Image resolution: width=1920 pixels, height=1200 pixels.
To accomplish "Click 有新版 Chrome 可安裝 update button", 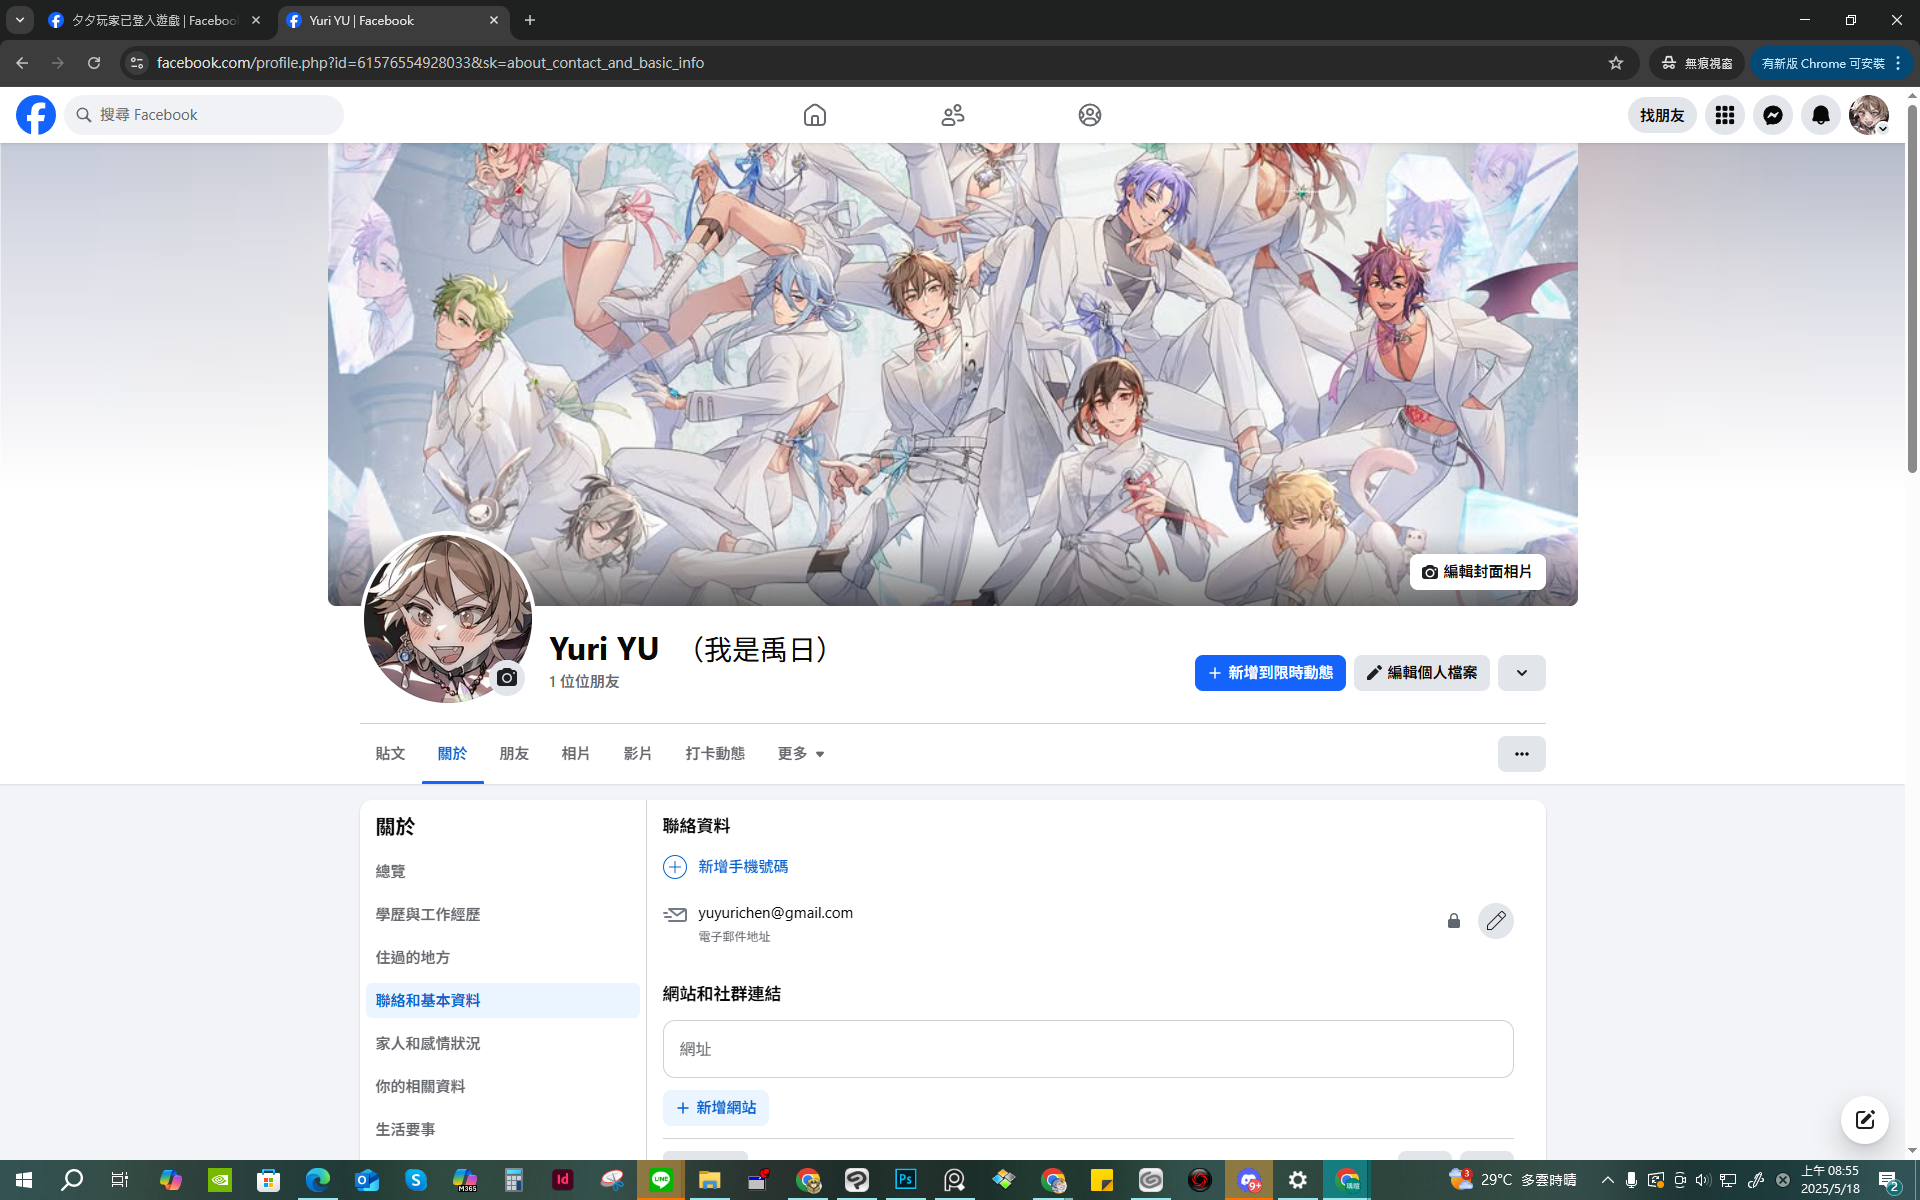I will click(1822, 63).
